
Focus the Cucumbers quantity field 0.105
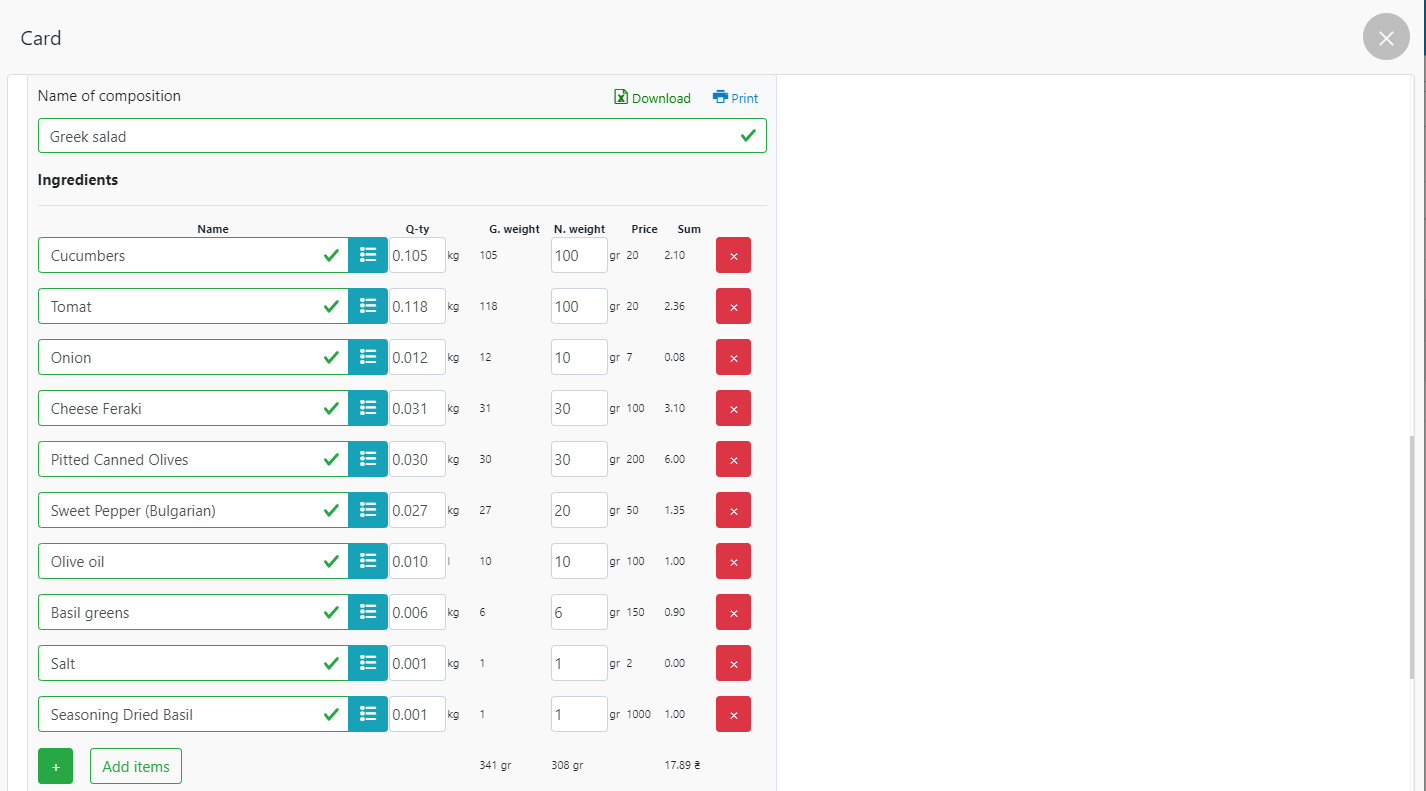coord(416,255)
